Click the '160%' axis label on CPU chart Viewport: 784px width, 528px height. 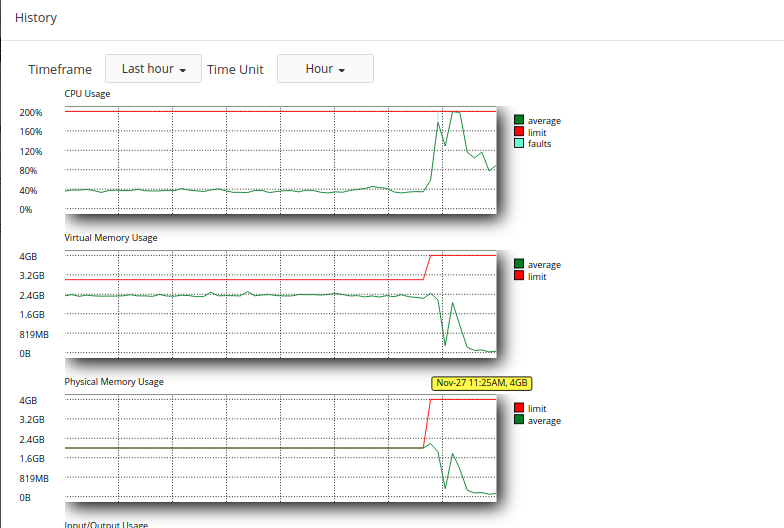pos(30,132)
